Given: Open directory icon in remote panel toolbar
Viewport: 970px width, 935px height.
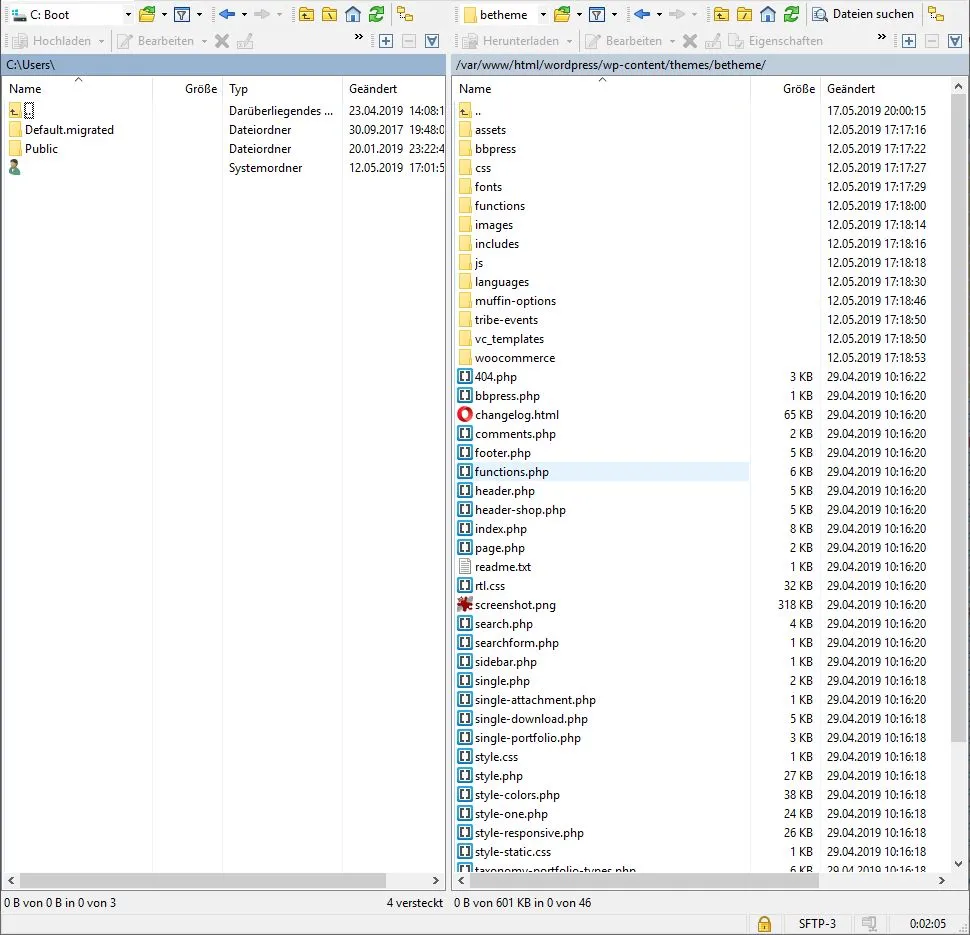Looking at the screenshot, I should (x=562, y=14).
